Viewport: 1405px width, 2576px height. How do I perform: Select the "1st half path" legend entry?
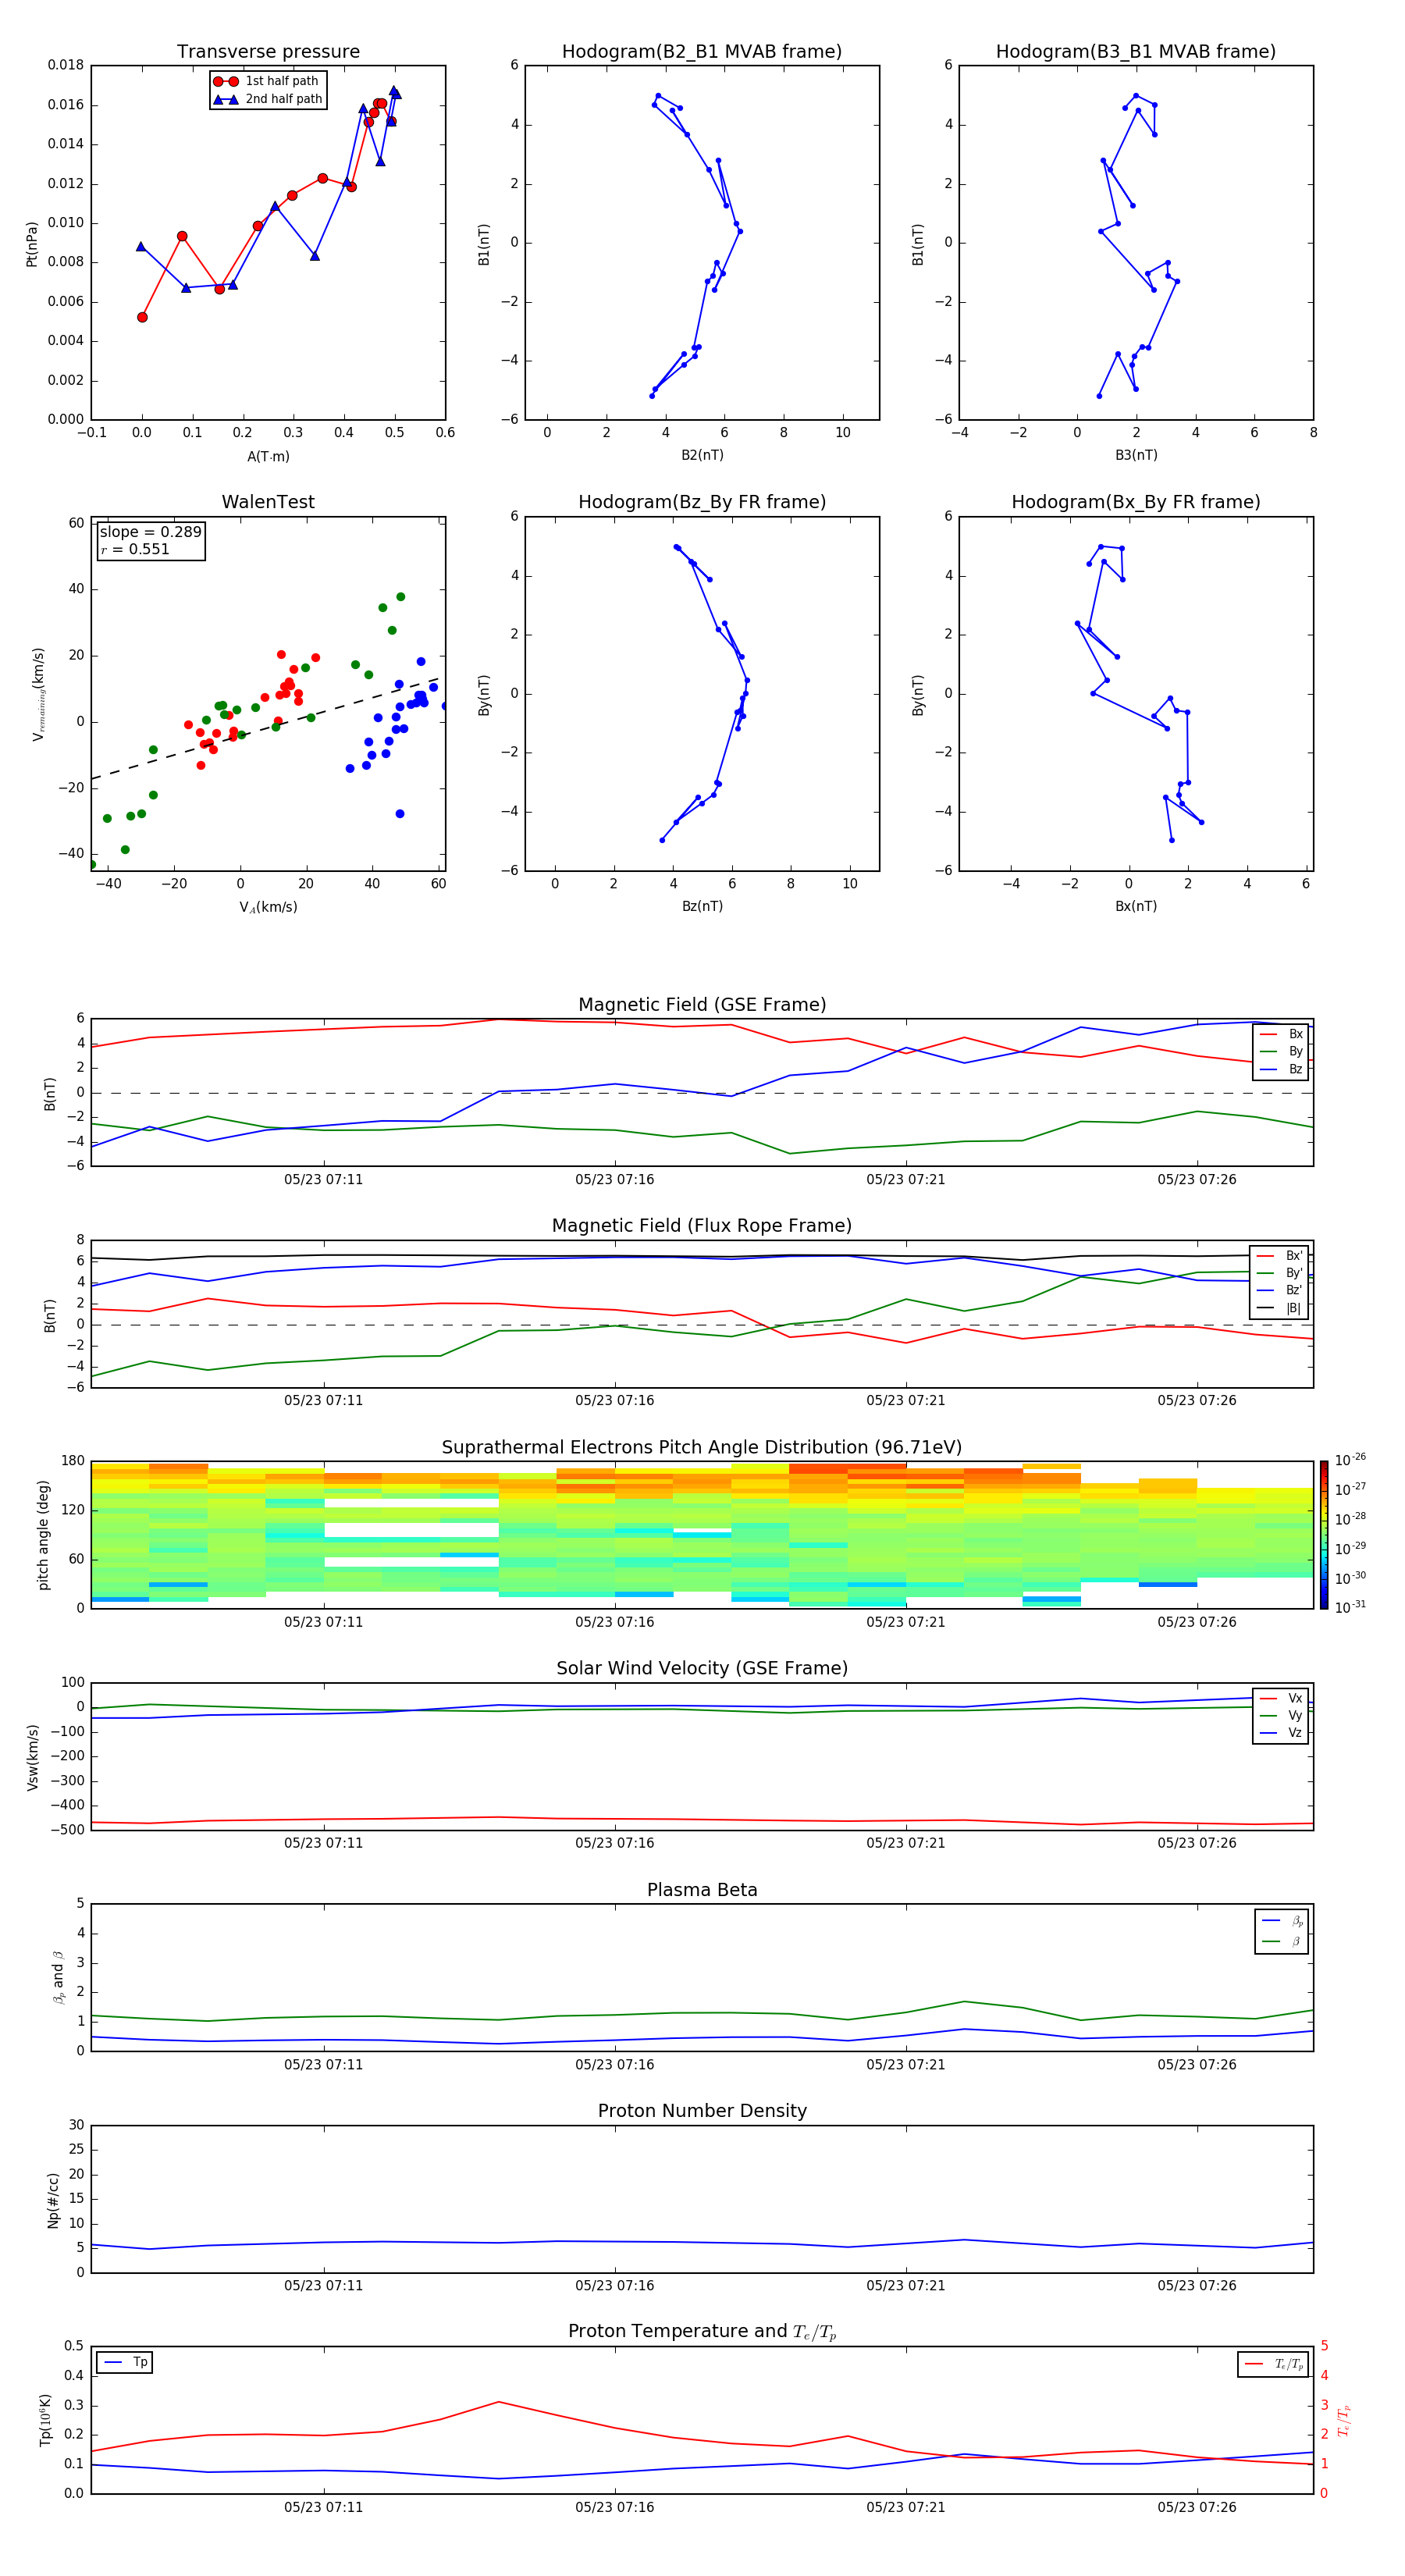click(266, 81)
